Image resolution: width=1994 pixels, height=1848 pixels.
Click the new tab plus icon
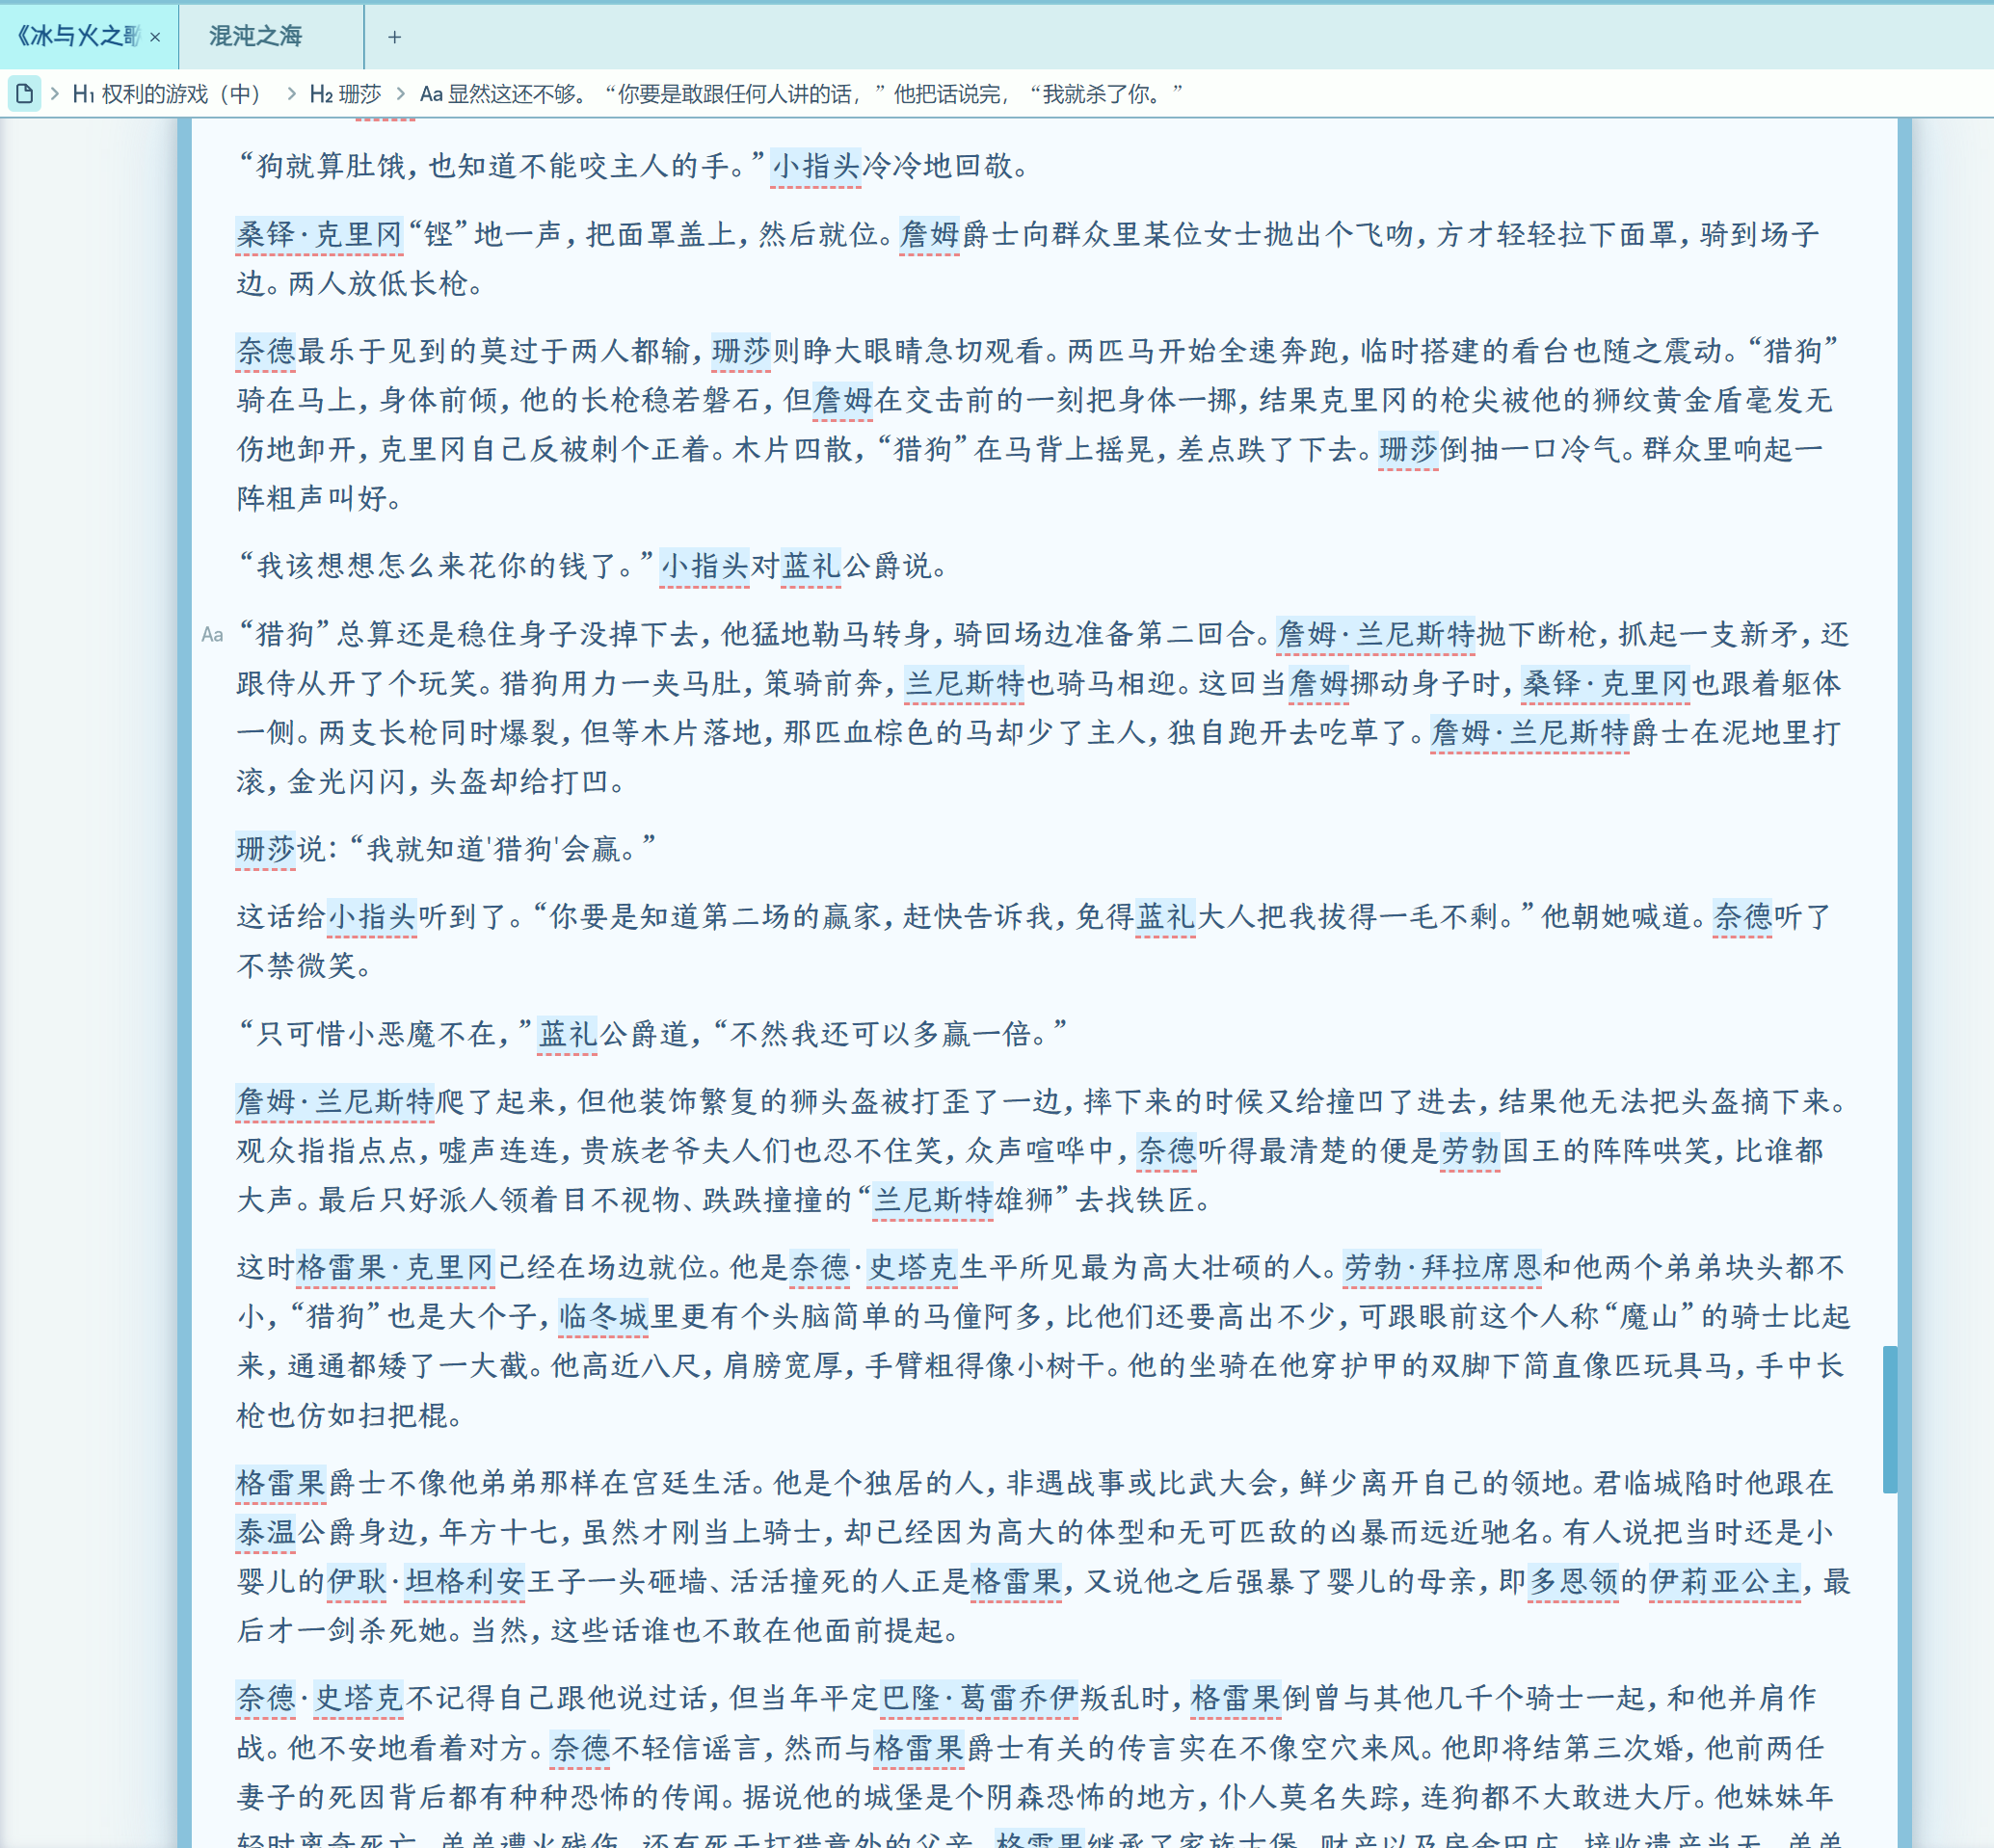(x=394, y=37)
